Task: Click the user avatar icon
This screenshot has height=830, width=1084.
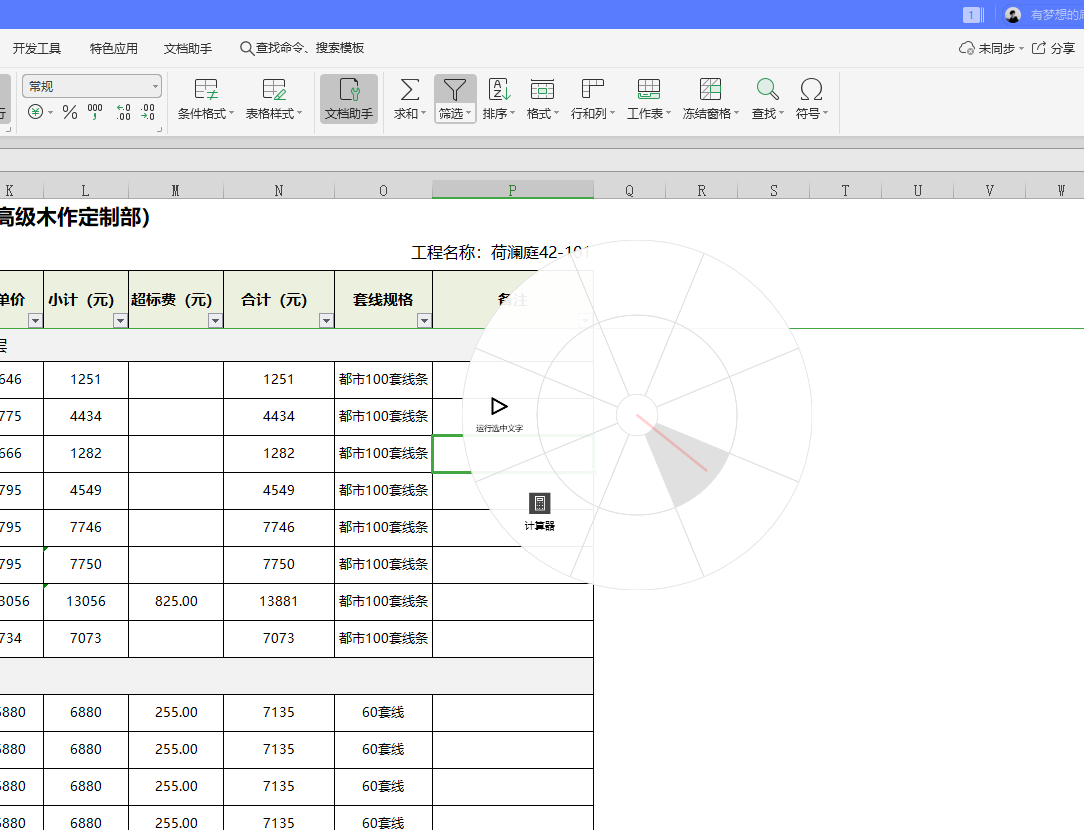Action: (x=1013, y=15)
